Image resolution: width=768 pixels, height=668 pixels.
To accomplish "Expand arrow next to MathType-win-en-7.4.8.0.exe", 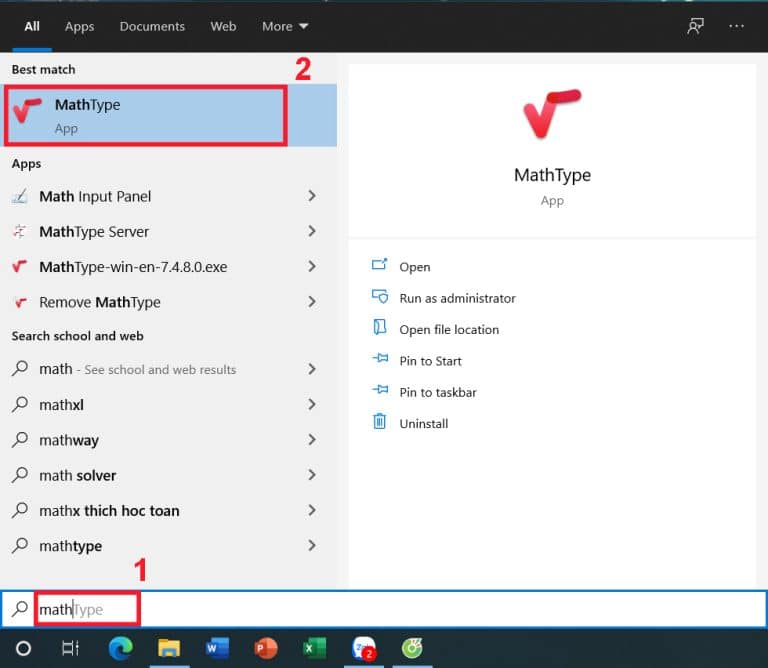I will point(312,267).
